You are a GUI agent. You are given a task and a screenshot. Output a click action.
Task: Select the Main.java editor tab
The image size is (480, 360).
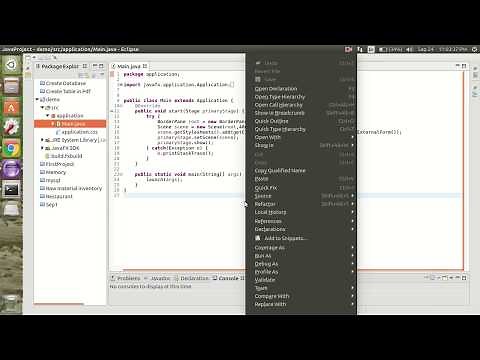(129, 66)
